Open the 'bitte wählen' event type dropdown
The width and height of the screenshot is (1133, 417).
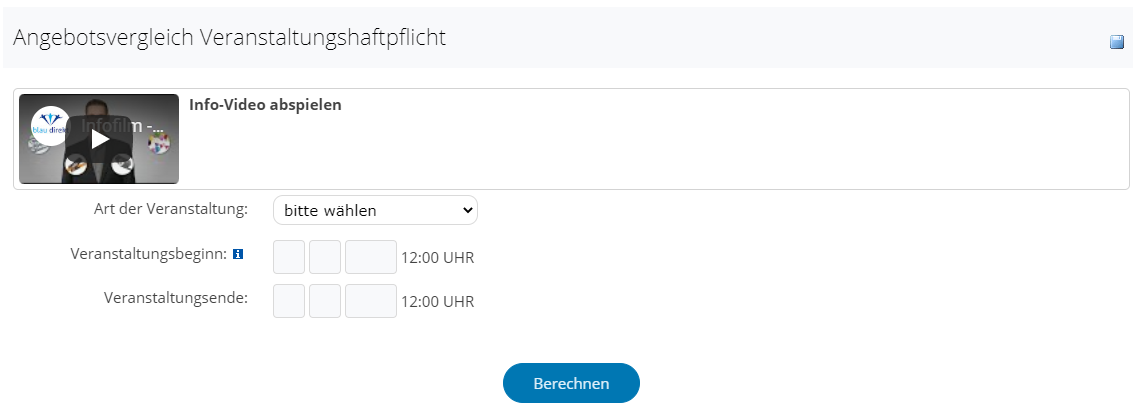(375, 211)
